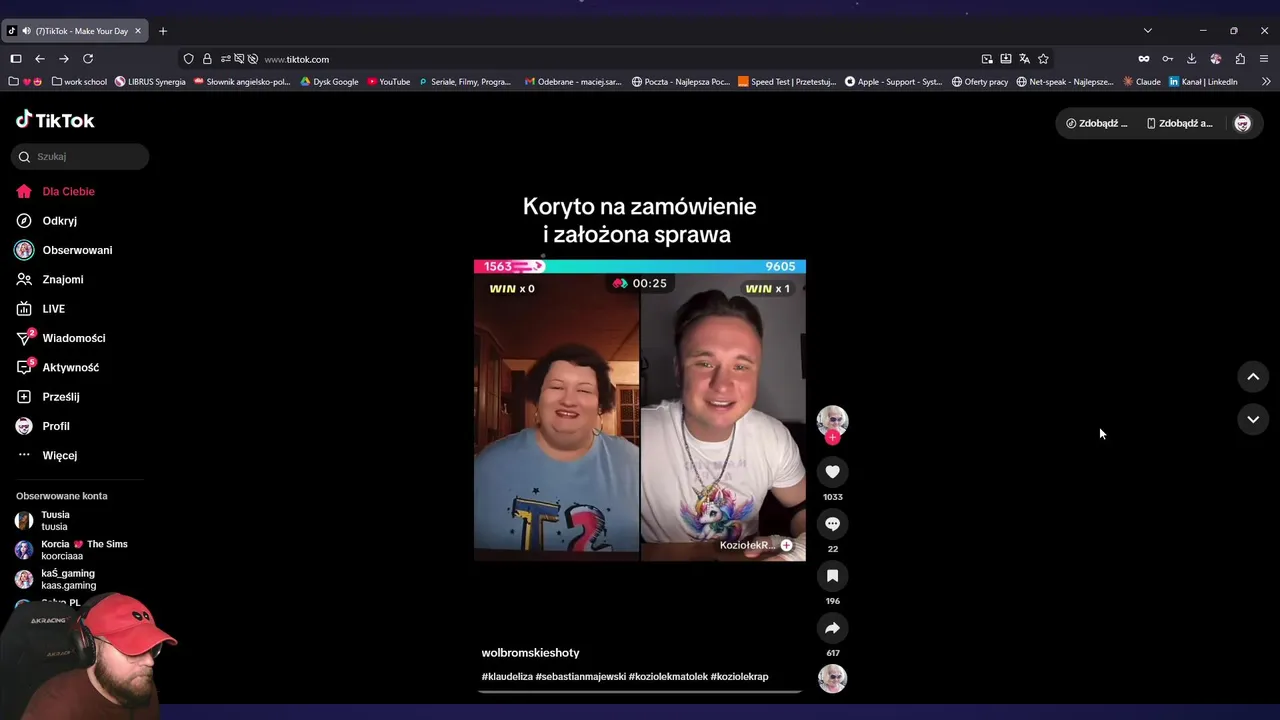
Task: Open the browser extensions menu
Action: 1240,59
